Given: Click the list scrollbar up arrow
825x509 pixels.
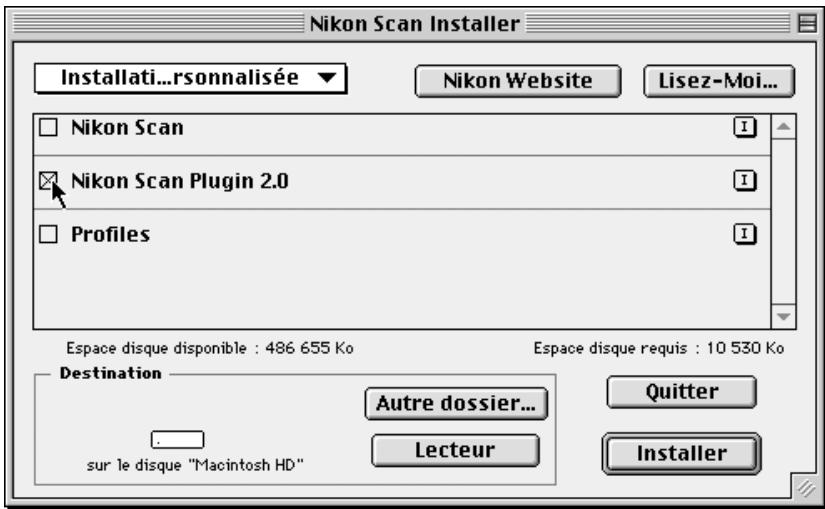Looking at the screenshot, I should pos(783,127).
